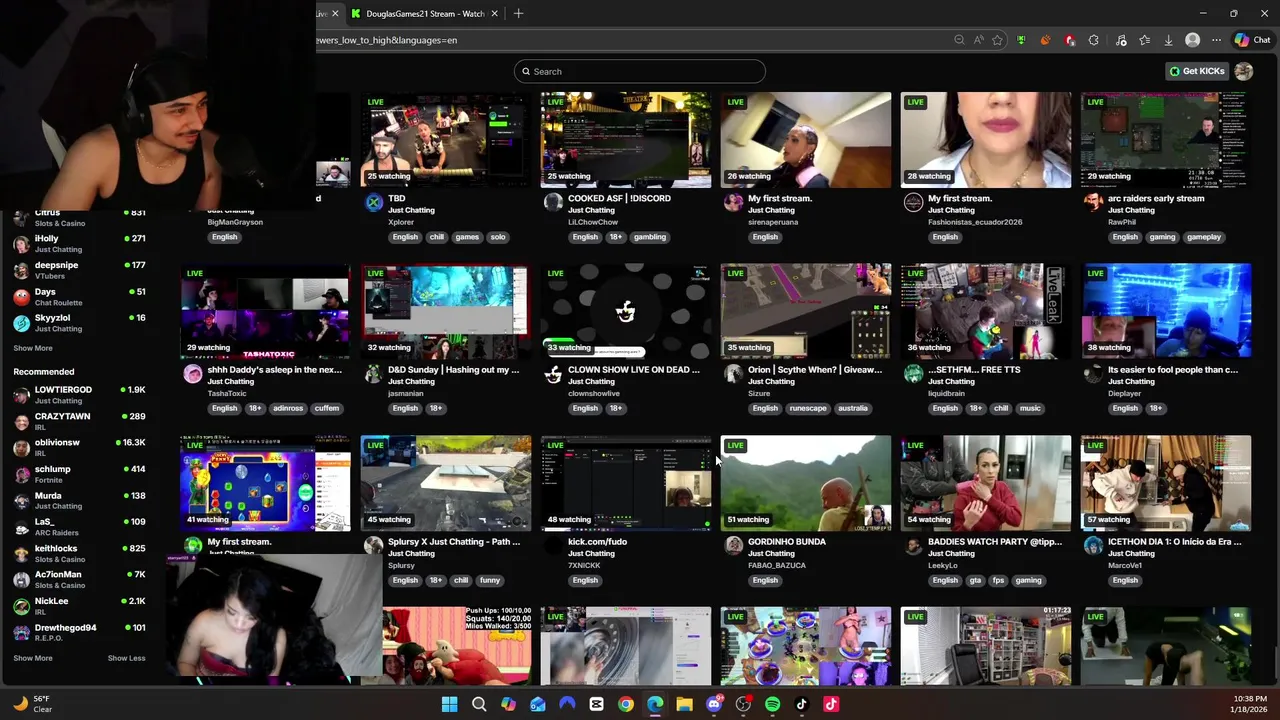Open Windows taskbar search
The image size is (1280, 720).
479,704
